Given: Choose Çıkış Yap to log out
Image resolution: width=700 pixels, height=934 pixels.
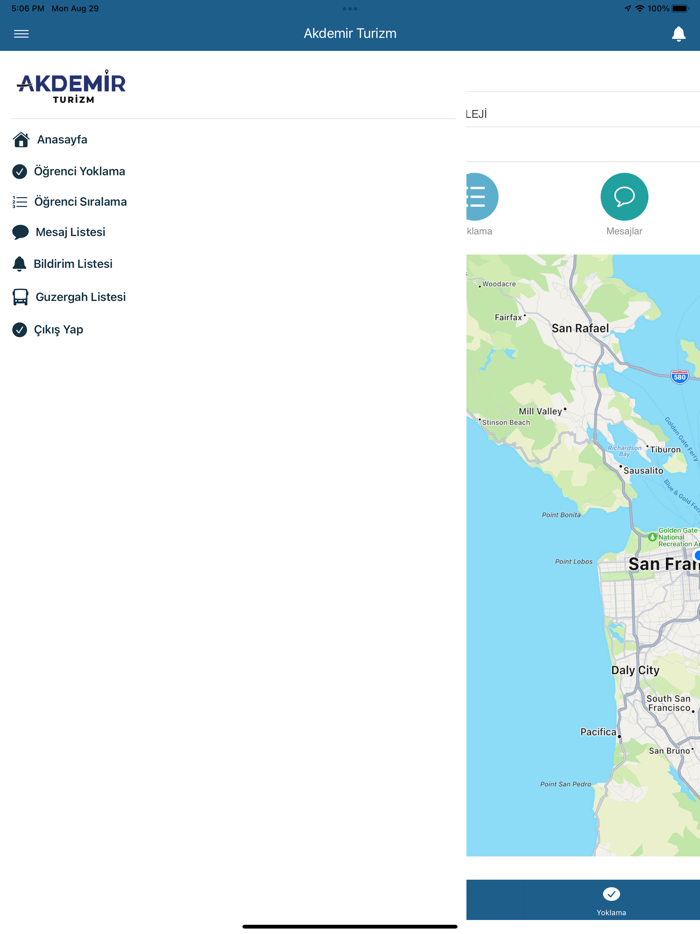Looking at the screenshot, I should point(58,329).
